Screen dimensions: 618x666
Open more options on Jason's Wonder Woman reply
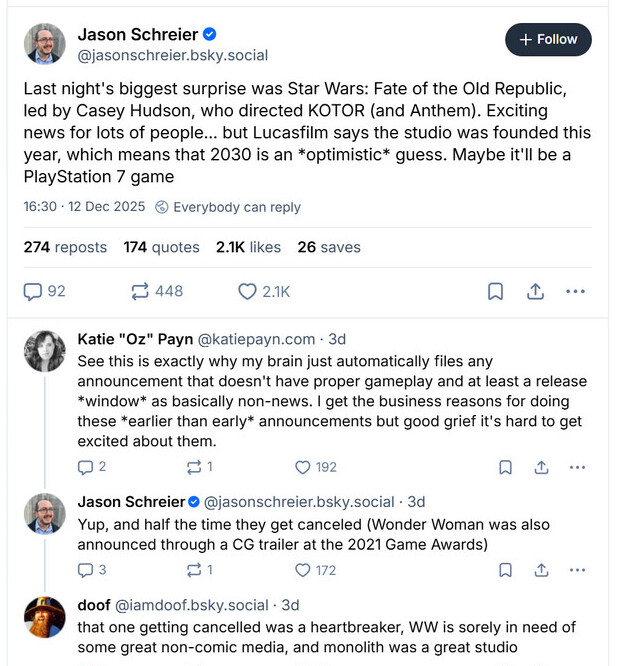pos(577,570)
